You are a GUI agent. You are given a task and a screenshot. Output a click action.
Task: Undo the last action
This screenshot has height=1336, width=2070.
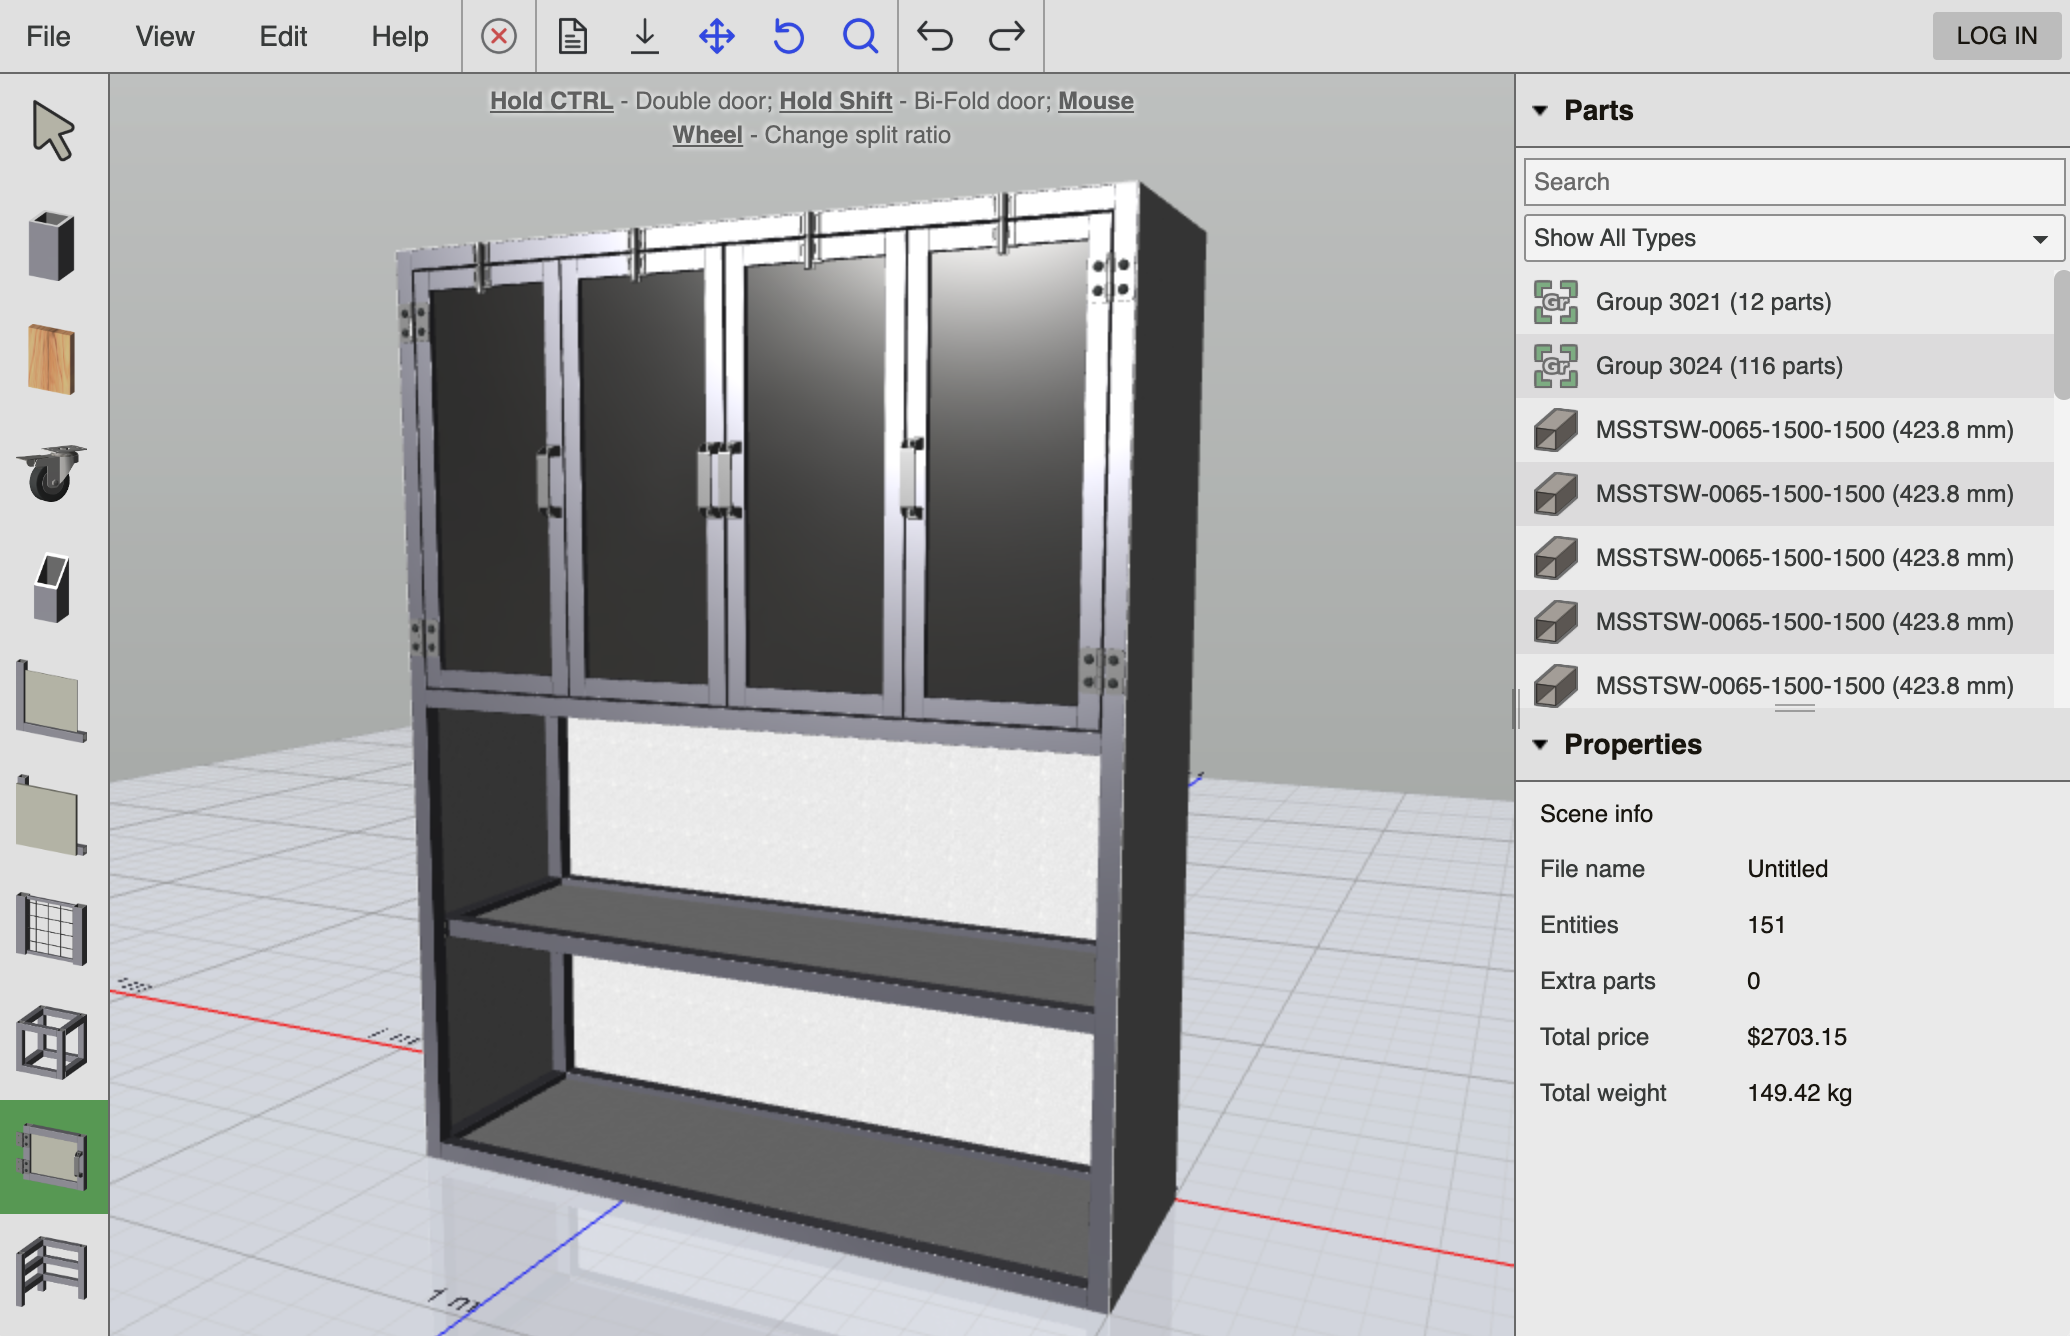coord(934,37)
